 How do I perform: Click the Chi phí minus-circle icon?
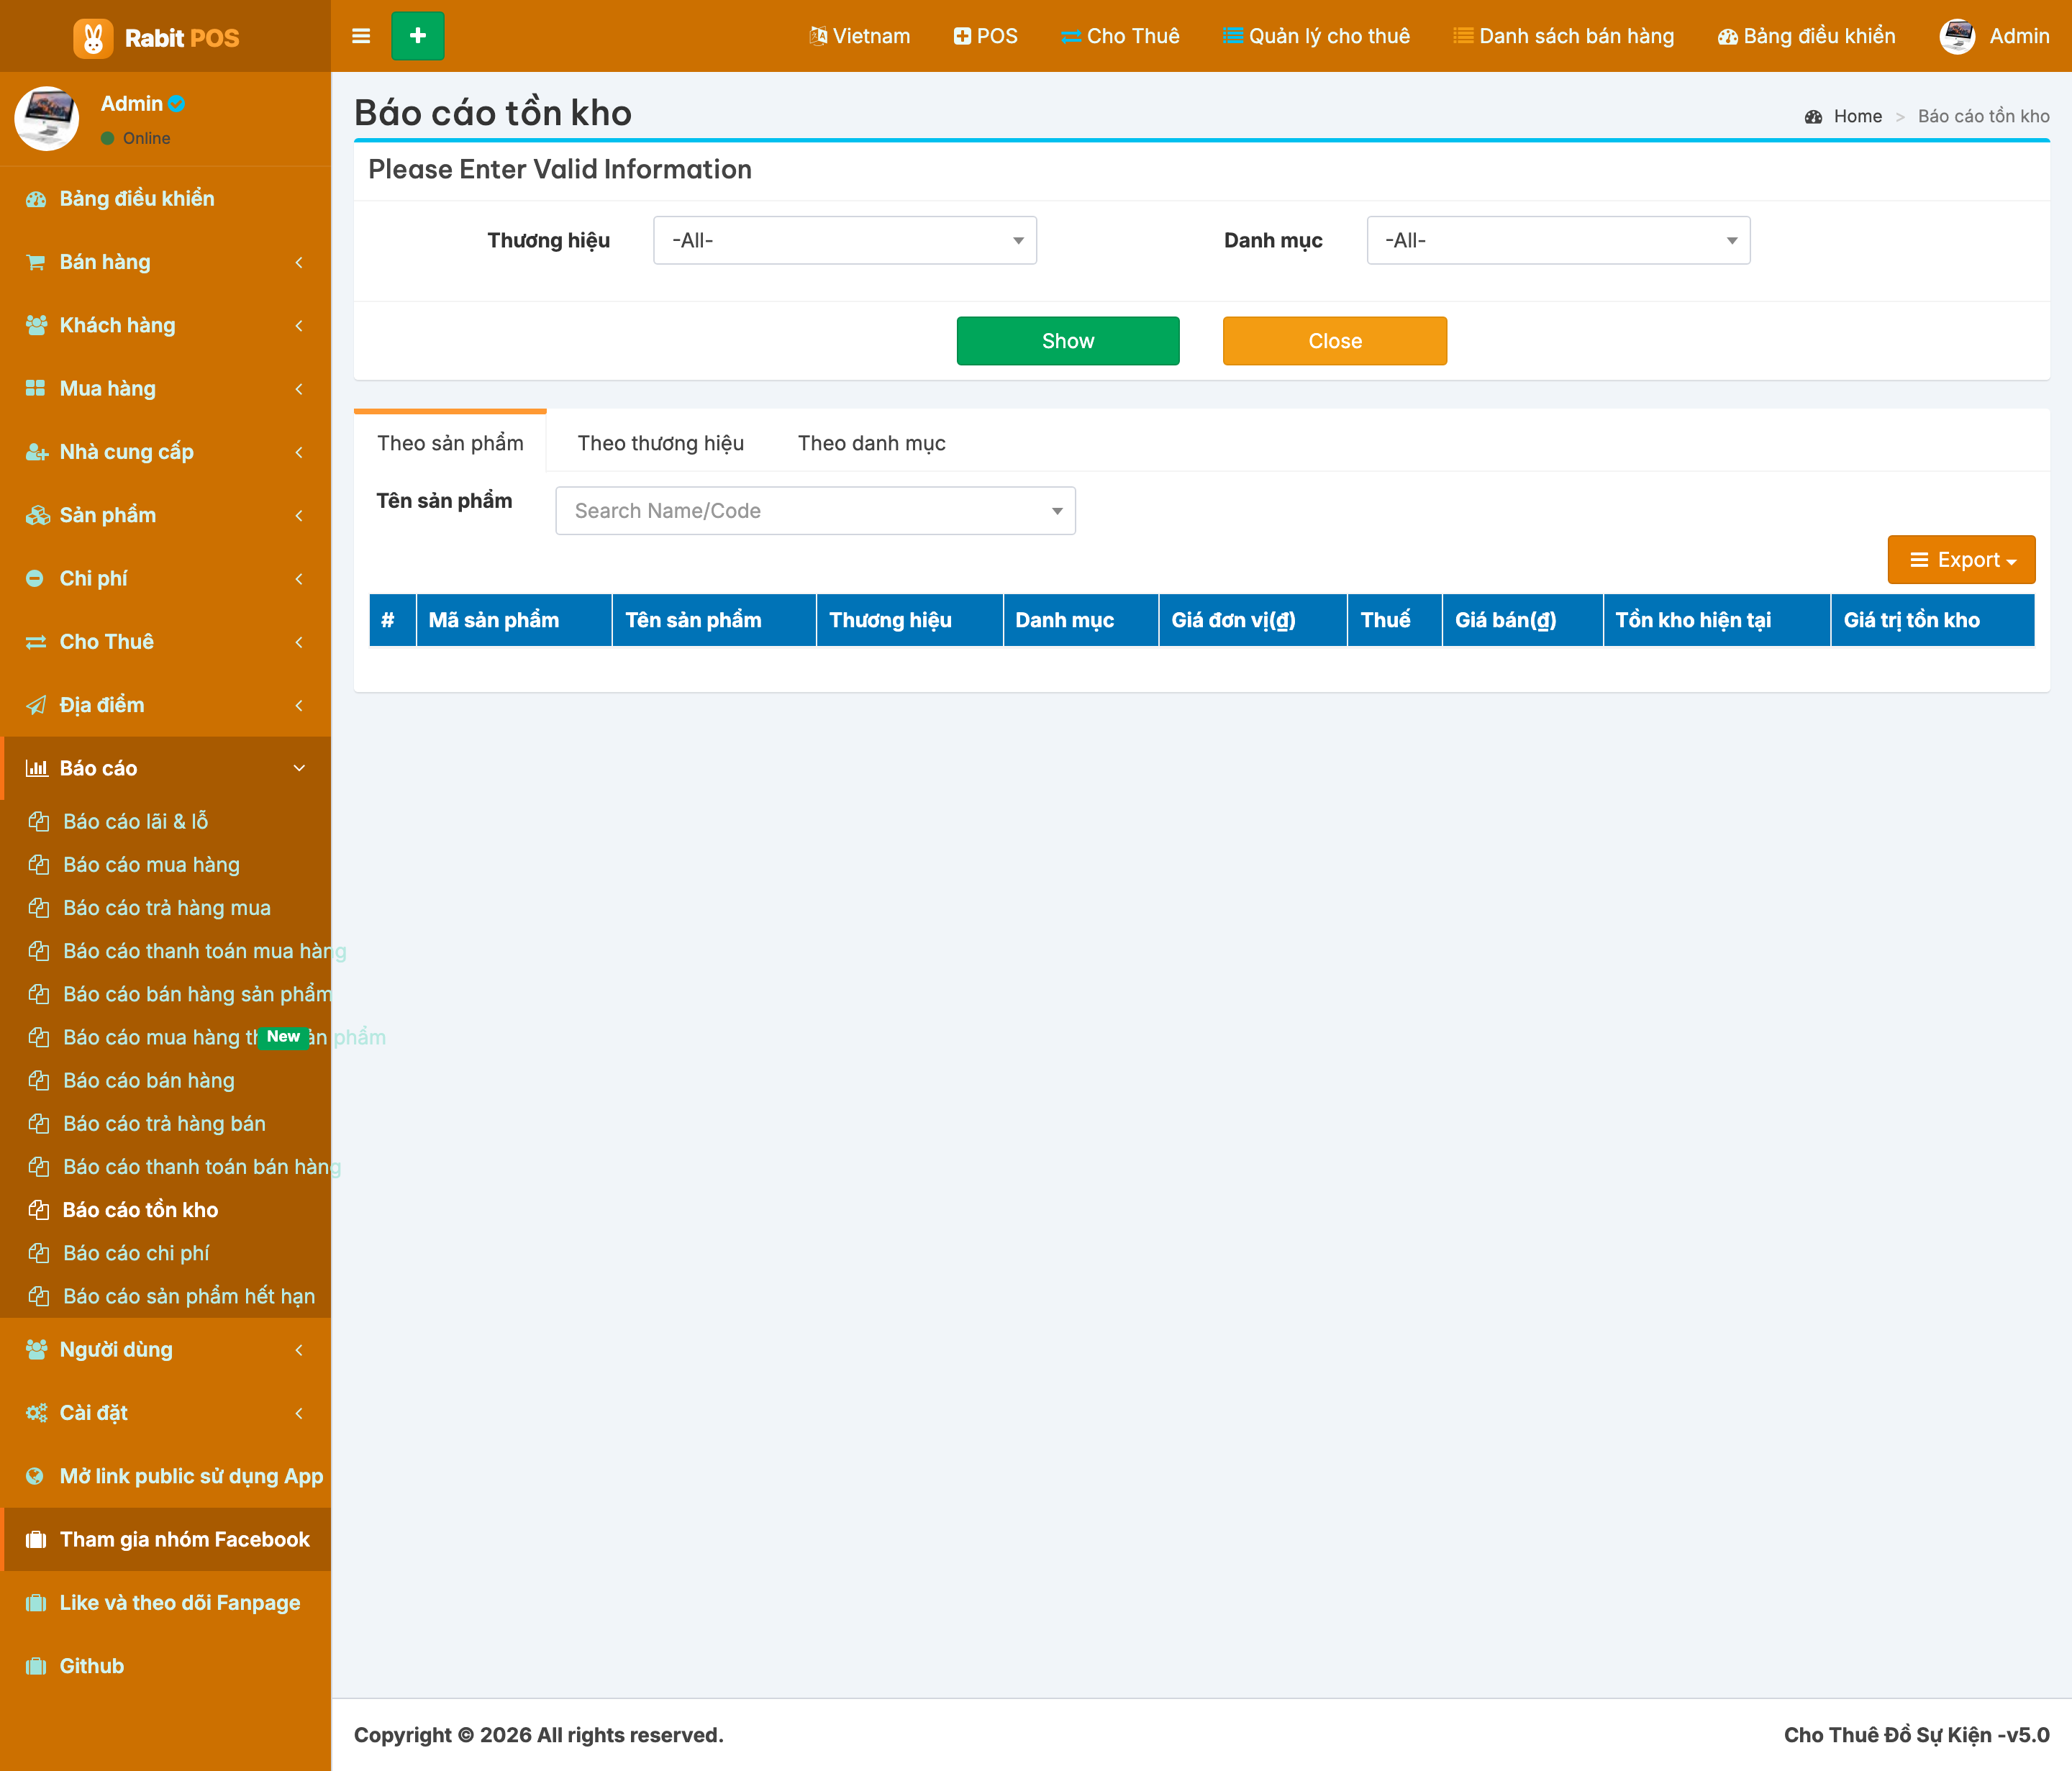tap(35, 578)
